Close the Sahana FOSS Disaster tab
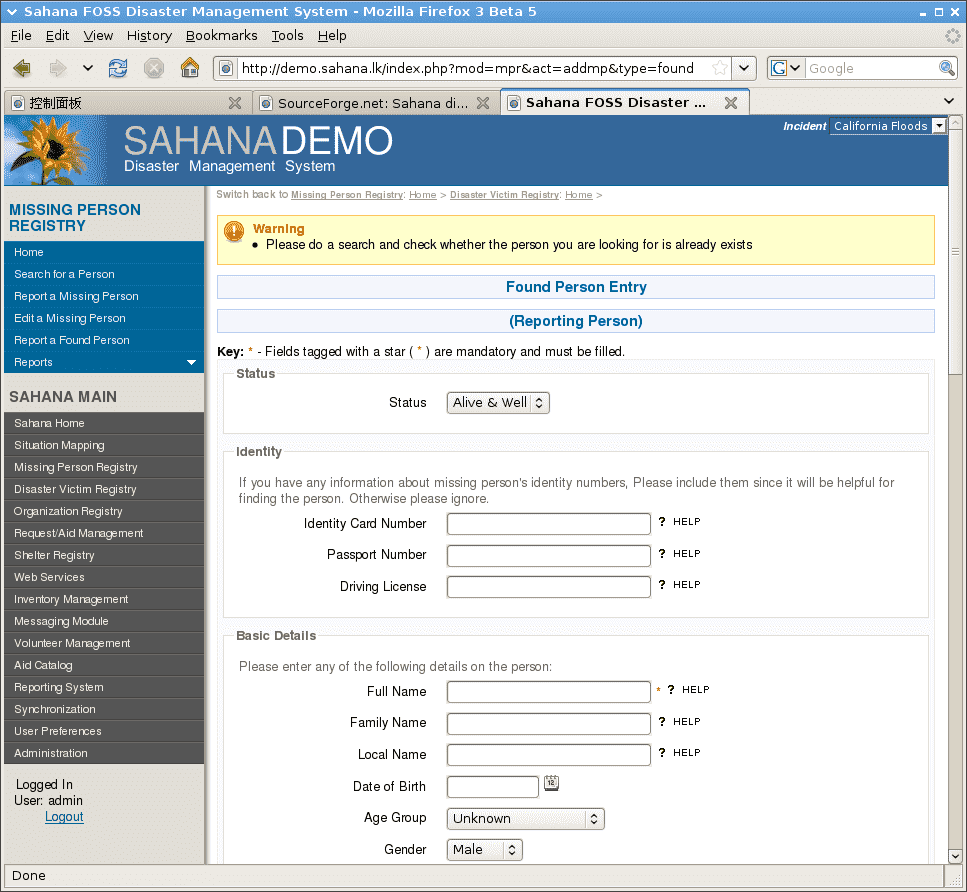Viewport: 967px width, 892px height. tap(731, 103)
